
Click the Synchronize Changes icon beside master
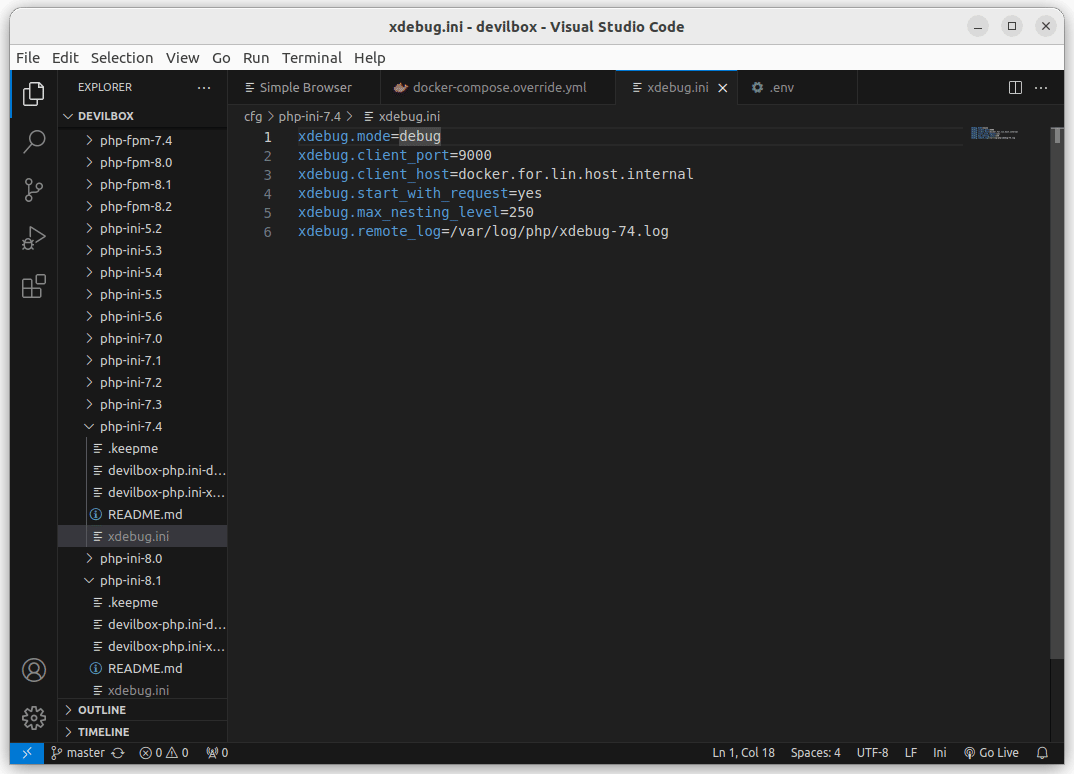pos(118,753)
